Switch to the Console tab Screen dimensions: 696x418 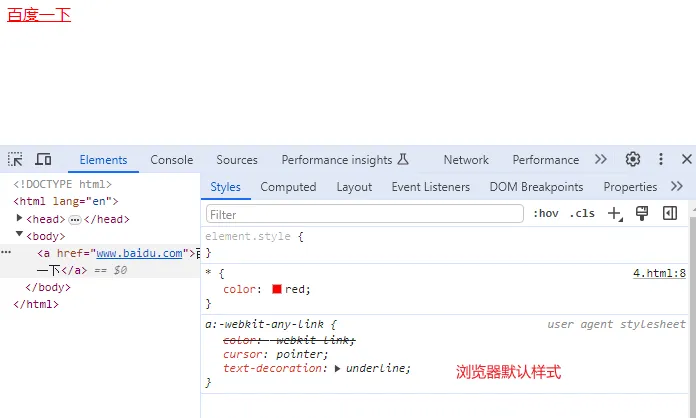click(172, 160)
